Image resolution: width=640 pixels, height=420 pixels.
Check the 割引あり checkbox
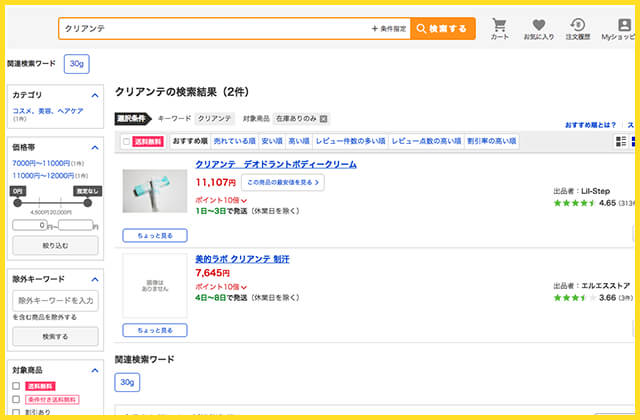(16, 412)
